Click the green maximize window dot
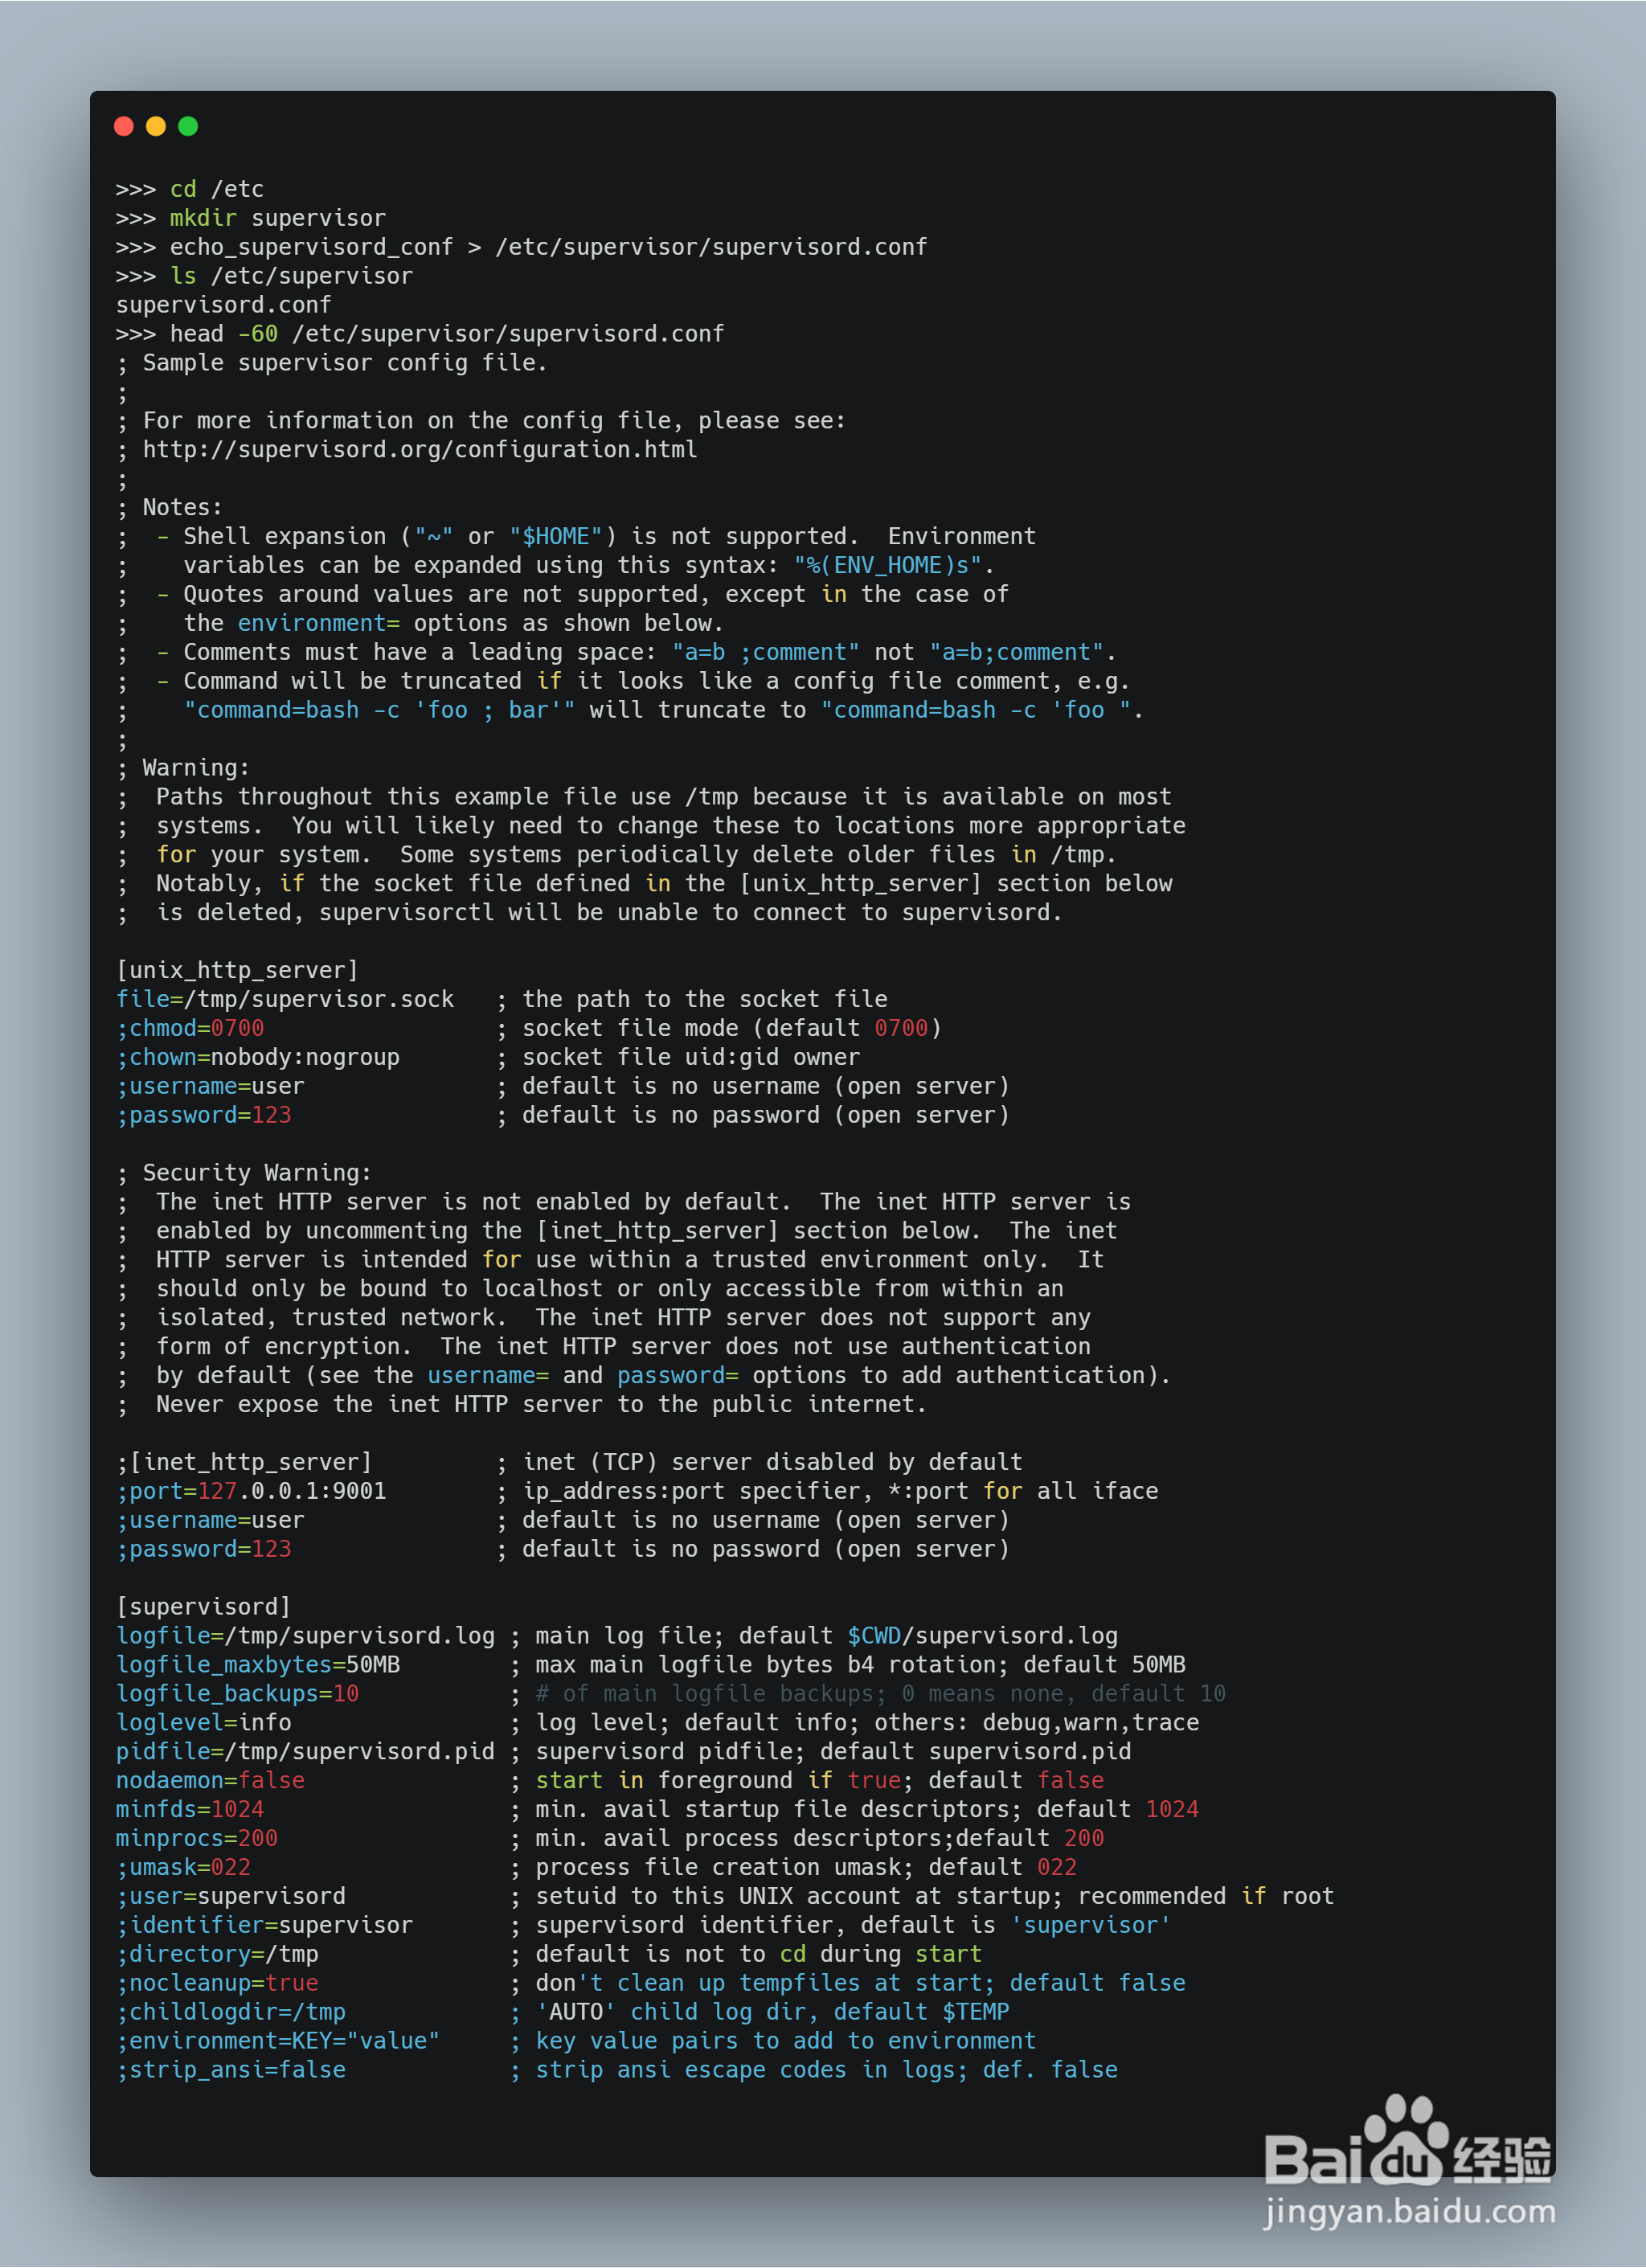The width and height of the screenshot is (1646, 2268). (x=188, y=126)
